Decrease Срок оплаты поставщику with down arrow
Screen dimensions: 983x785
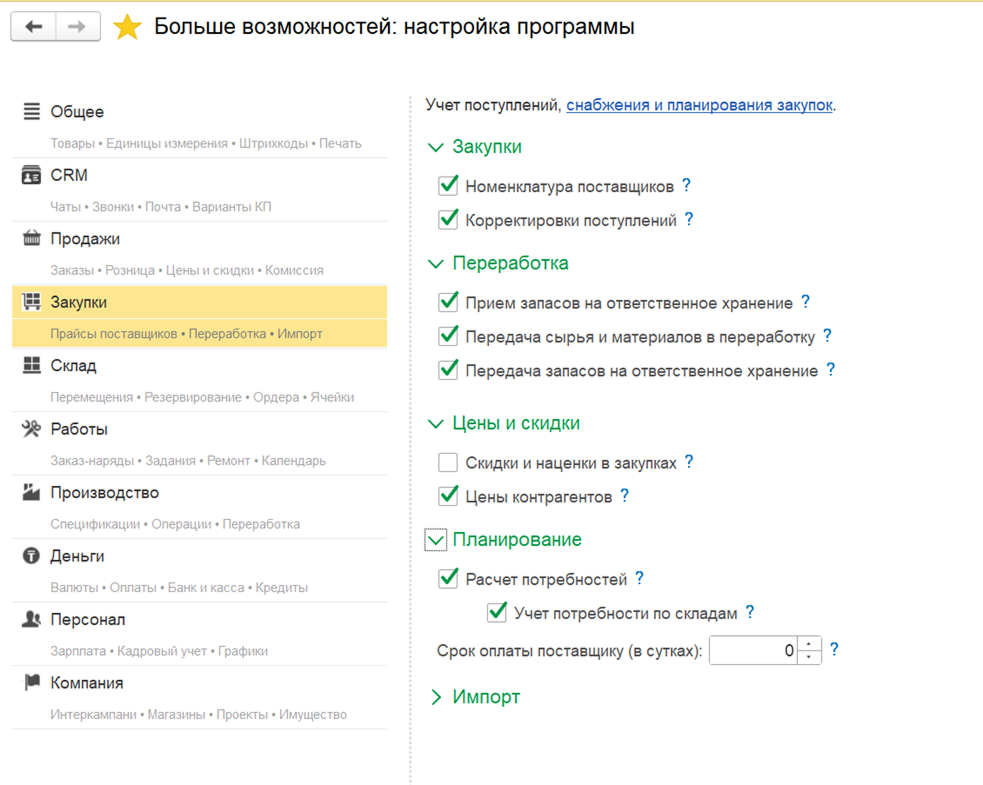[x=809, y=657]
